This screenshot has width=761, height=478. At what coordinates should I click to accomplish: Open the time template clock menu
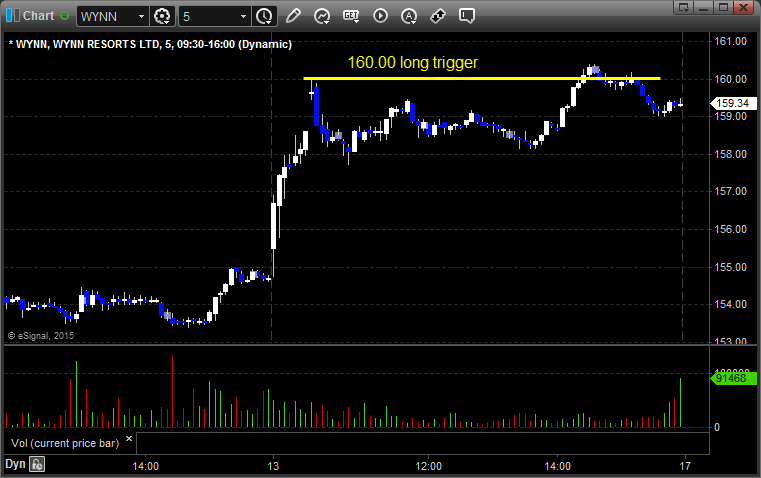pyautogui.click(x=265, y=16)
